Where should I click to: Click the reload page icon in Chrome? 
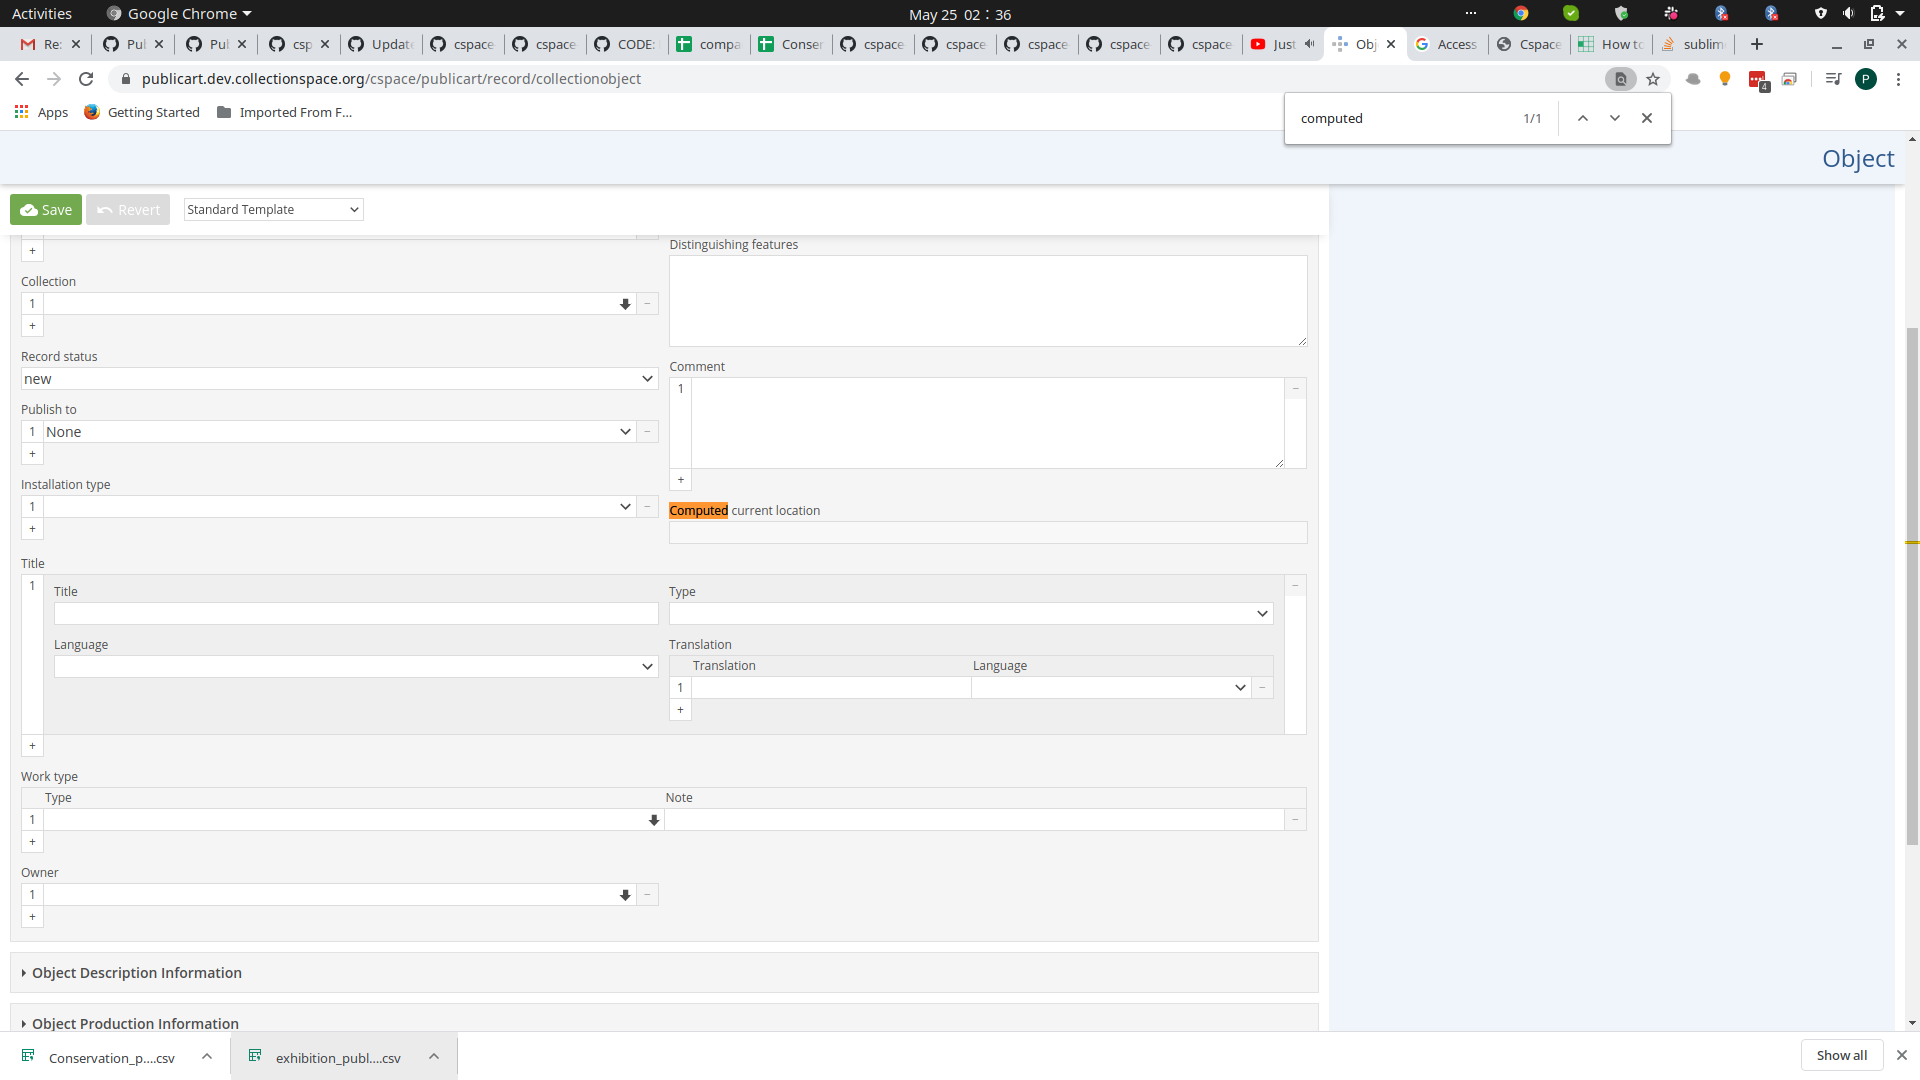[86, 79]
